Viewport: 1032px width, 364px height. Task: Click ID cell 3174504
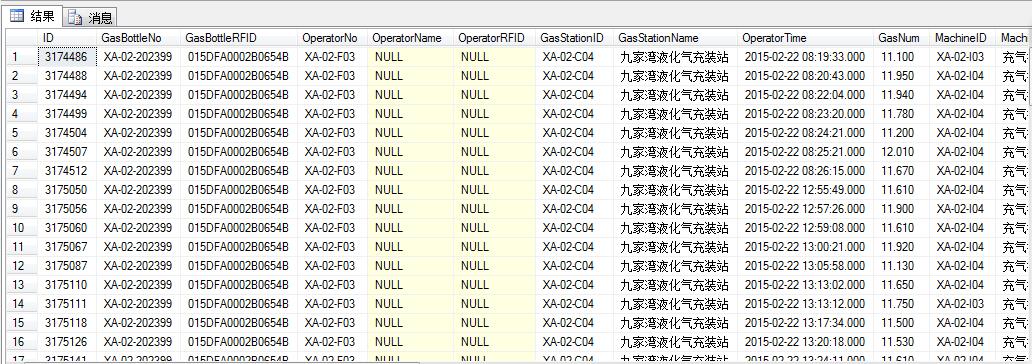[x=68, y=133]
